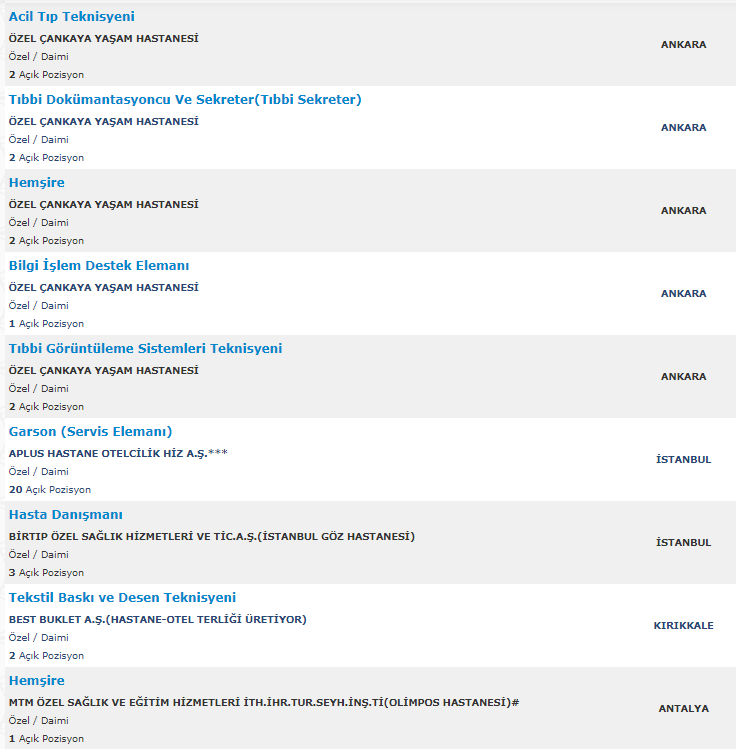
Task: Open the Acil Tıp Teknisyeni job listing
Action: coord(71,17)
